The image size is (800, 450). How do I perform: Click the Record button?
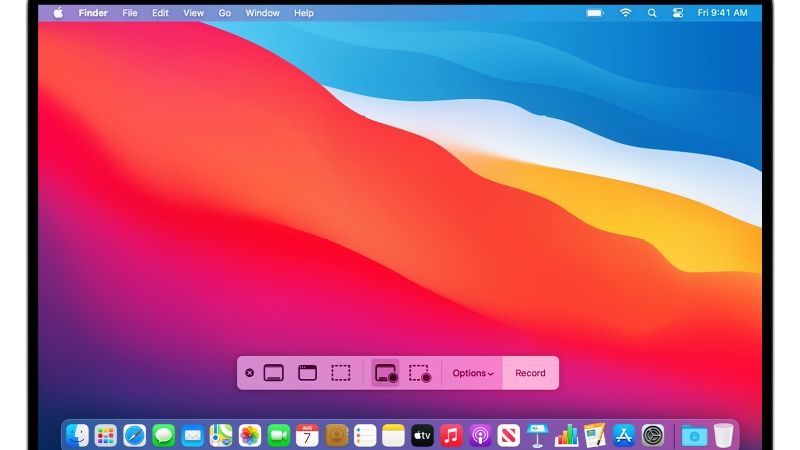(530, 373)
